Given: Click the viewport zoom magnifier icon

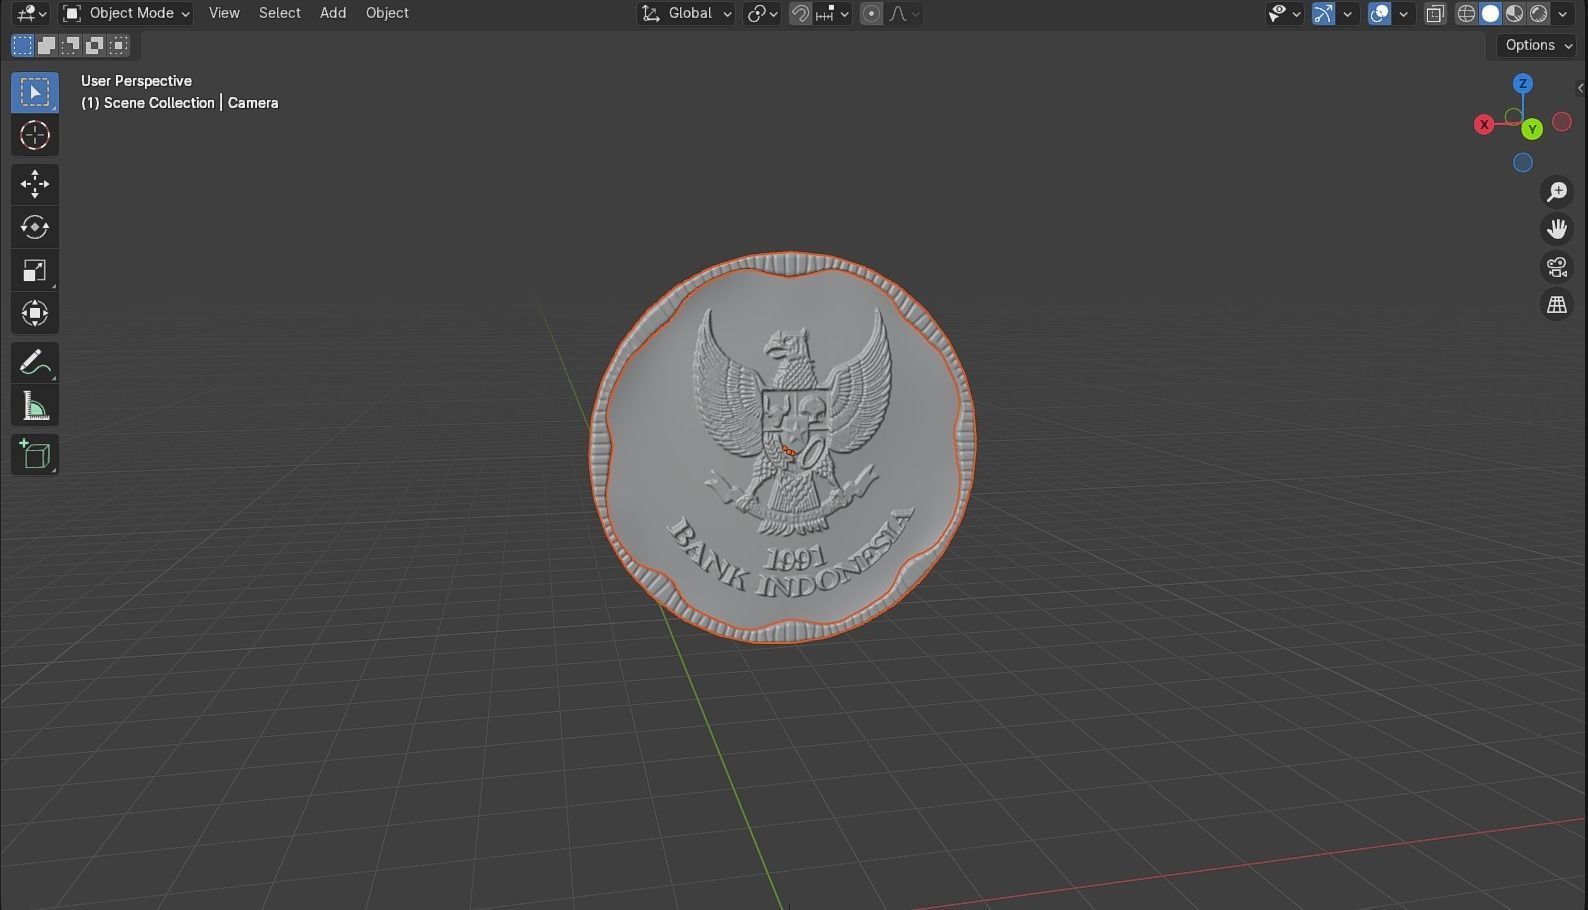Looking at the screenshot, I should 1557,192.
